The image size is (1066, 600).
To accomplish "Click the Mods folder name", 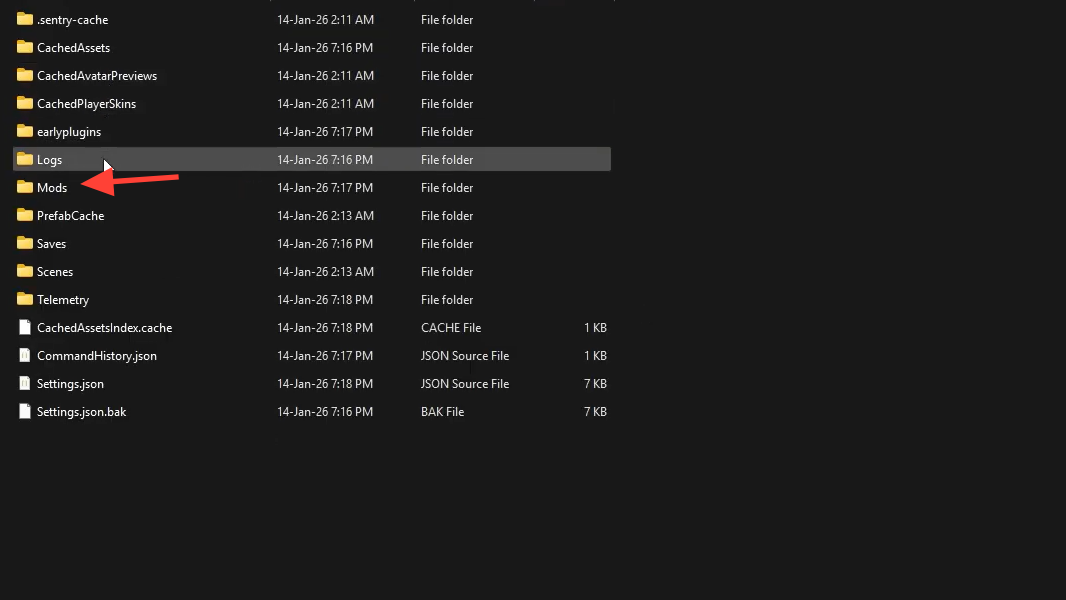I will click(52, 188).
